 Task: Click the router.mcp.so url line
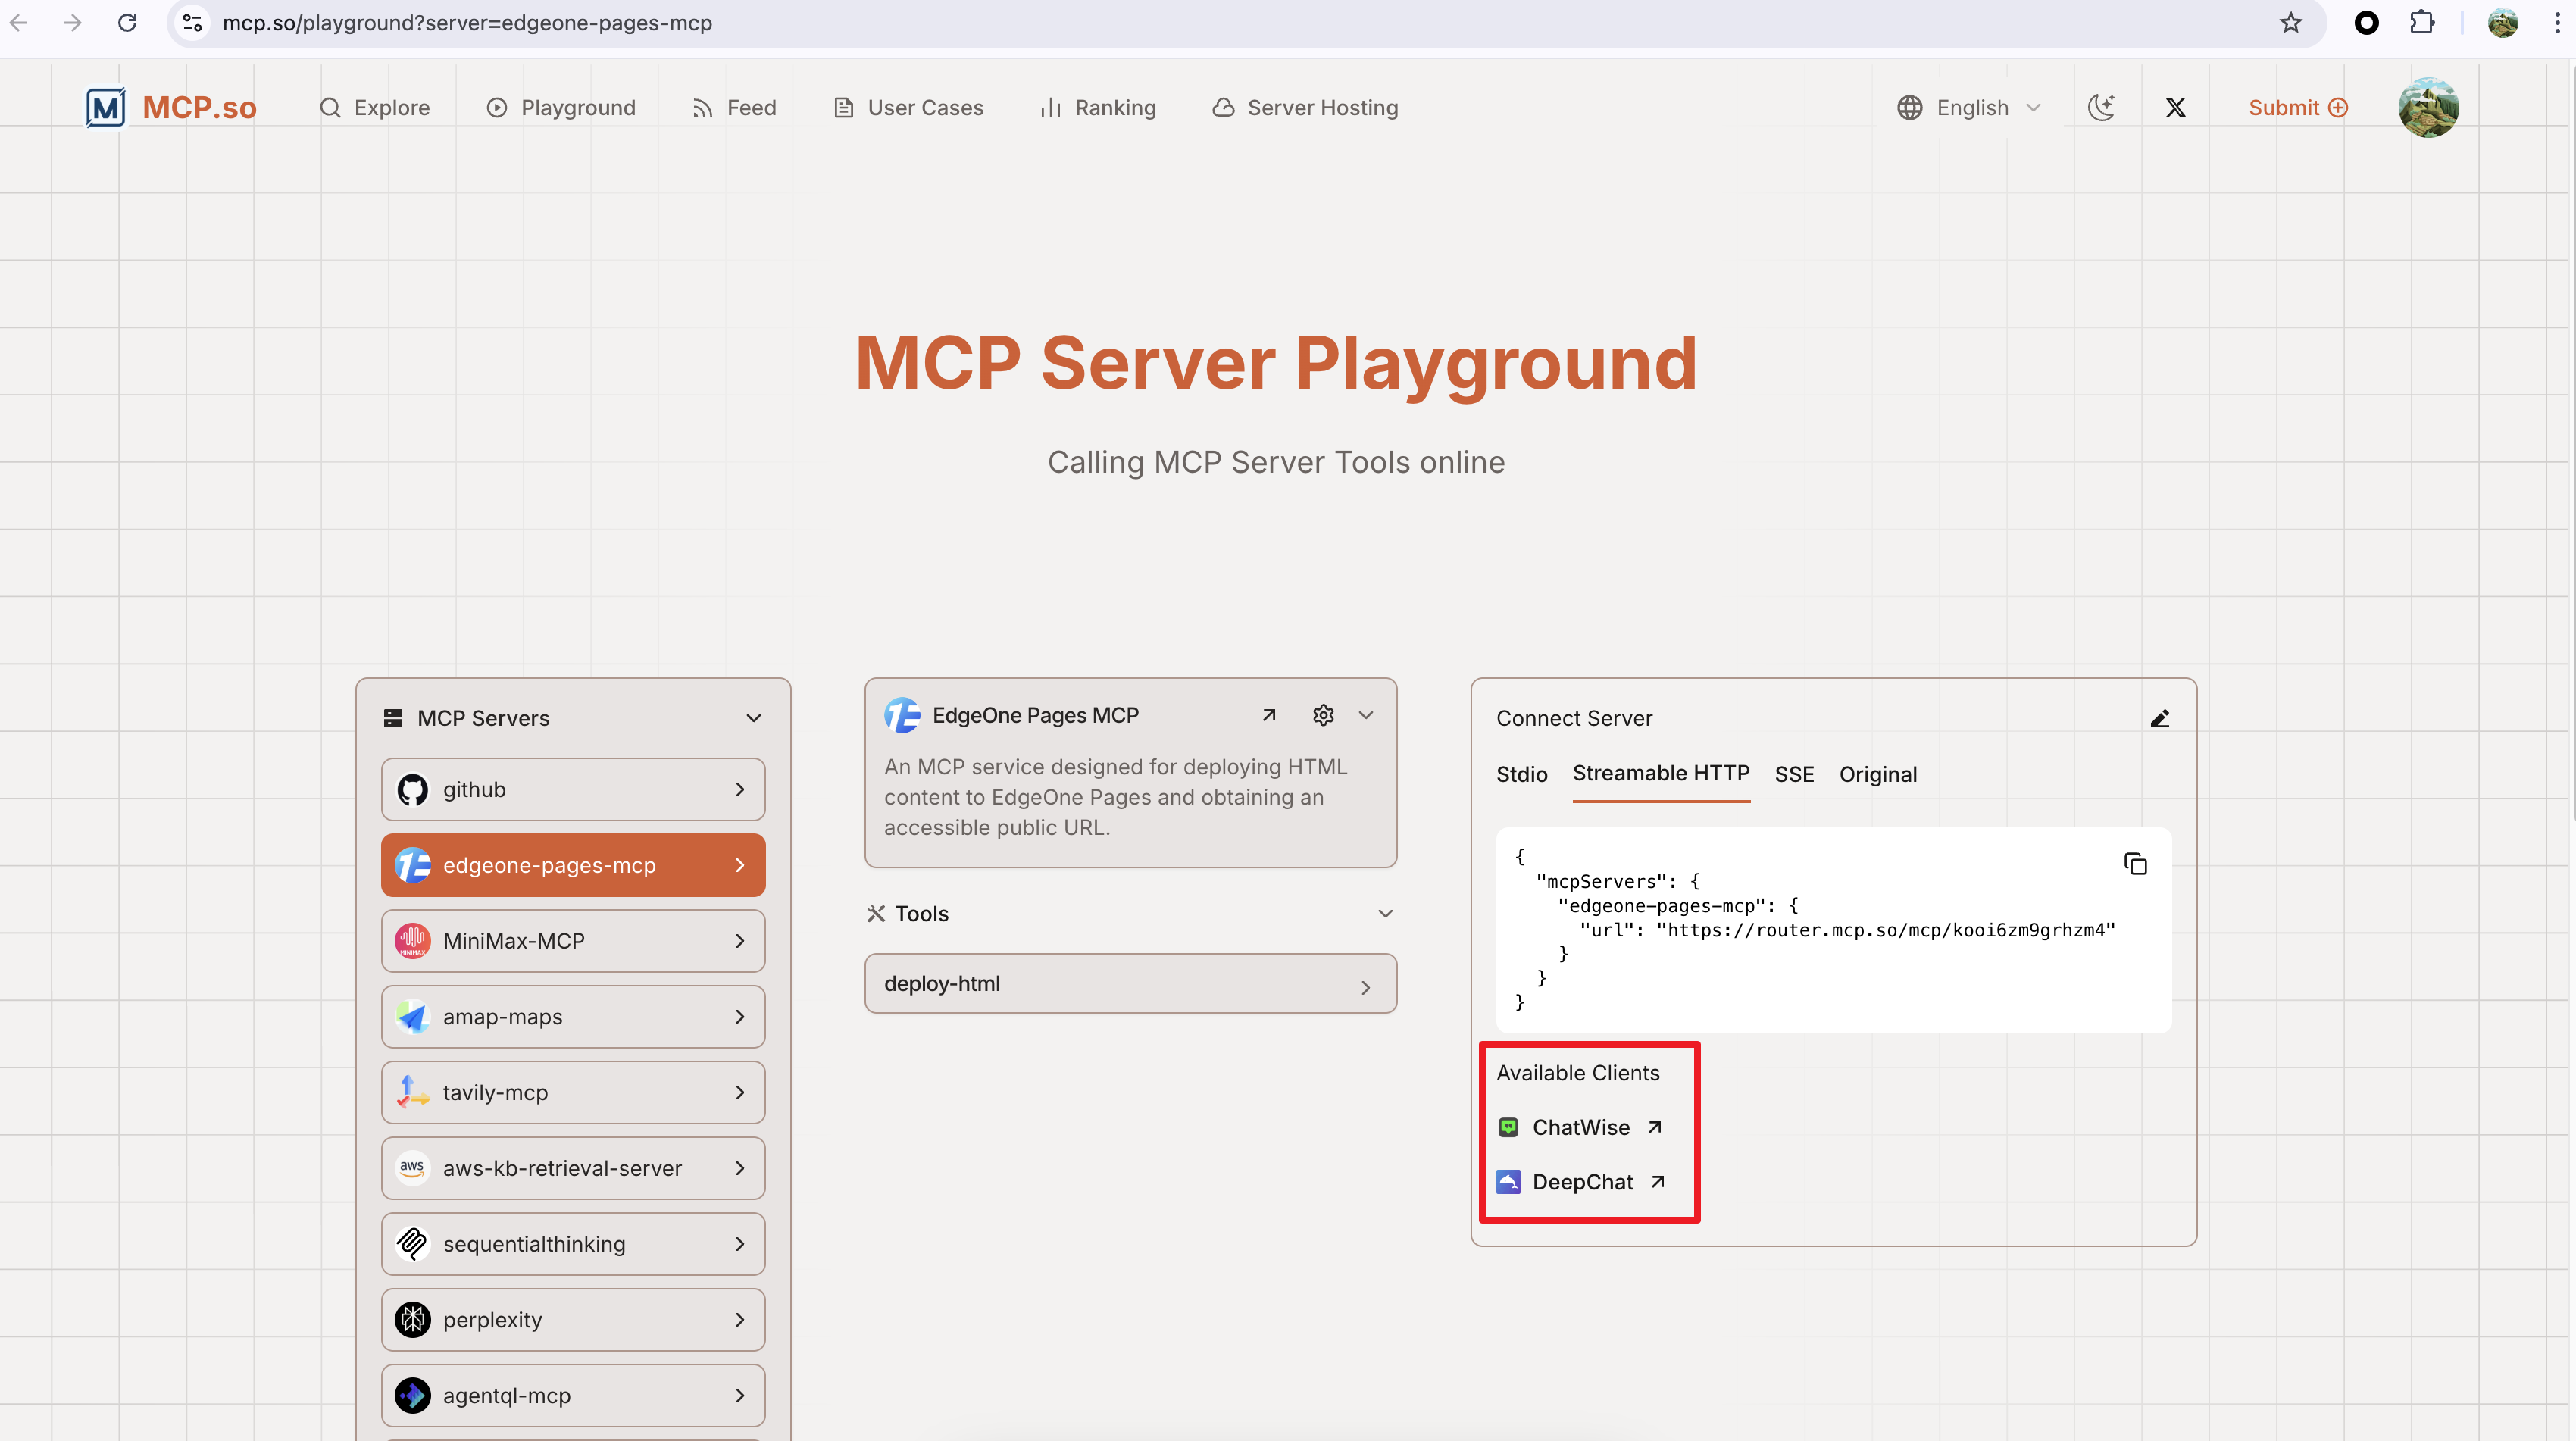click(x=1847, y=930)
